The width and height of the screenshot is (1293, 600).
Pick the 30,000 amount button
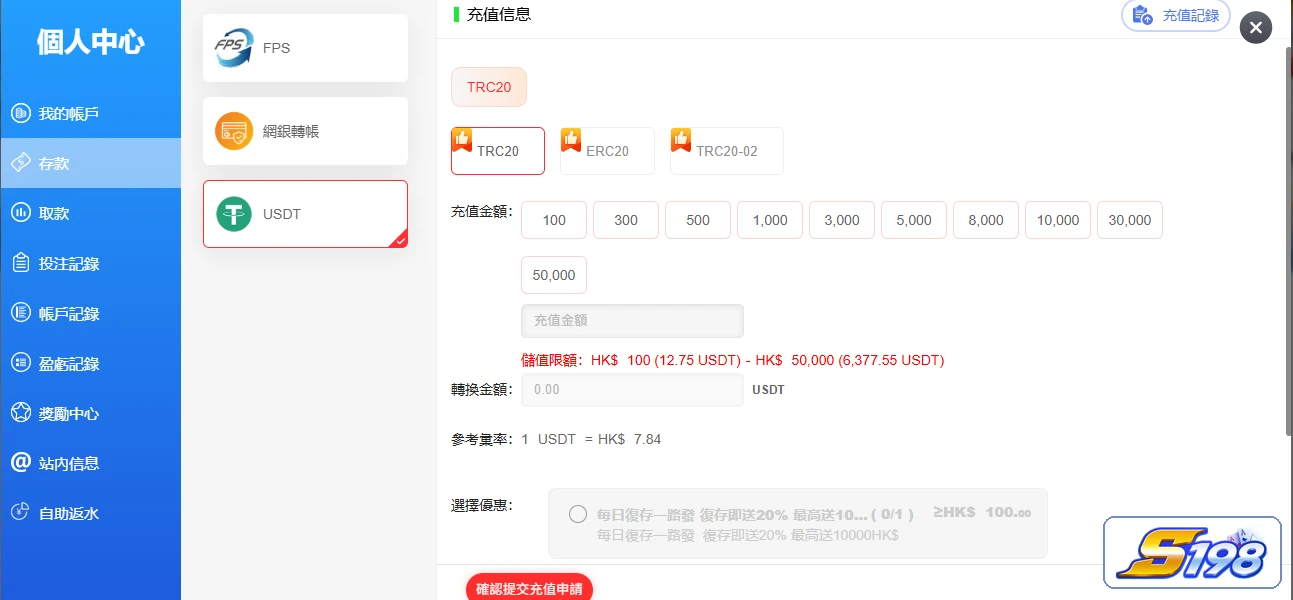click(1130, 220)
